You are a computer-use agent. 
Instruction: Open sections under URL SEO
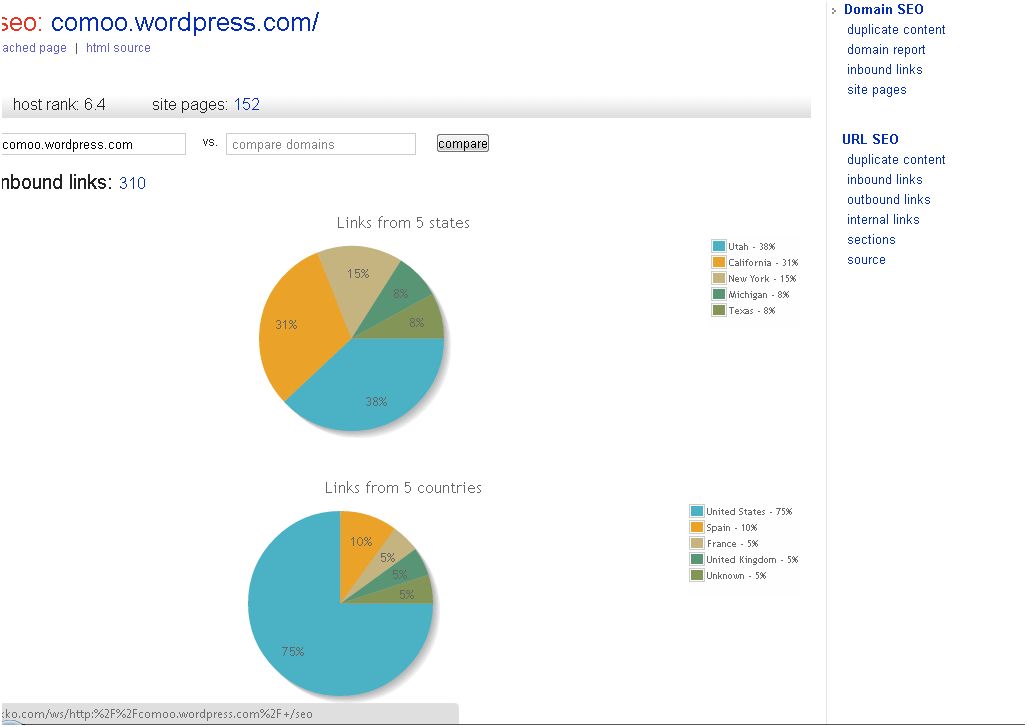[871, 240]
